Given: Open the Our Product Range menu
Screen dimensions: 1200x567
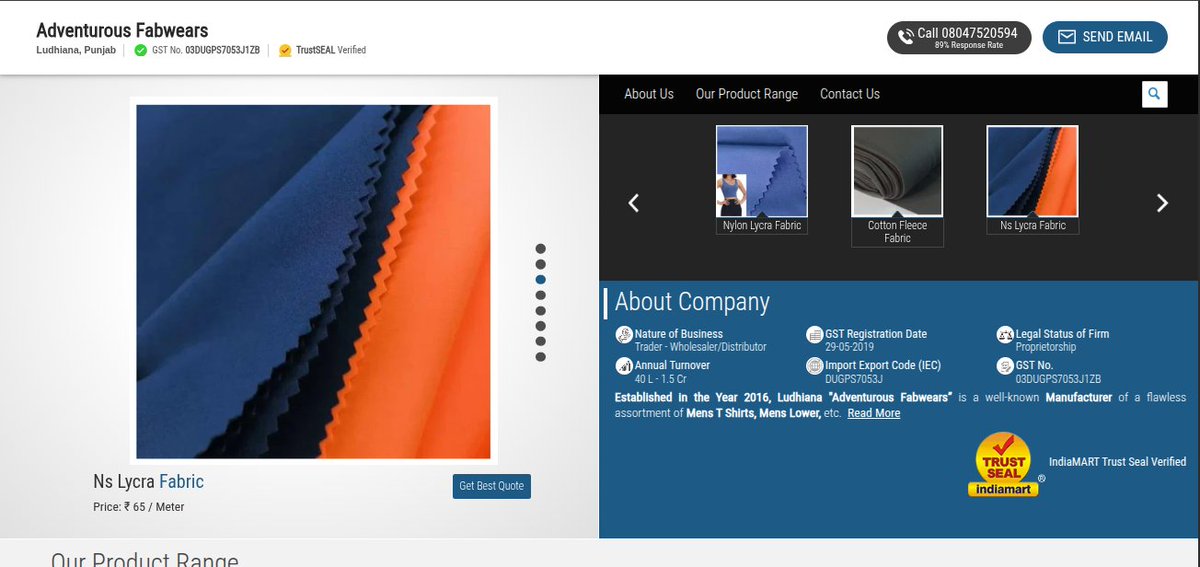Looking at the screenshot, I should (x=747, y=94).
